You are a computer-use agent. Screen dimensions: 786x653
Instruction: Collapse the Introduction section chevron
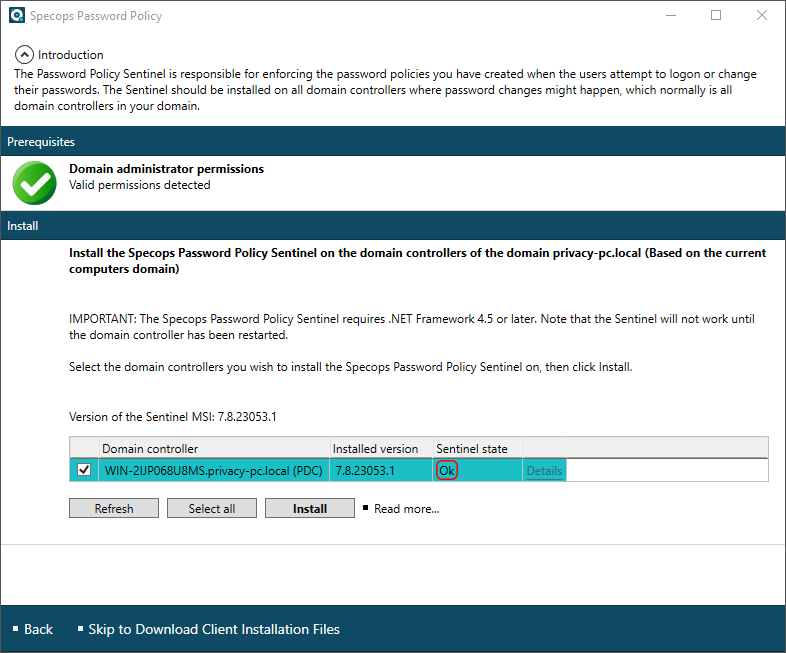tap(24, 55)
